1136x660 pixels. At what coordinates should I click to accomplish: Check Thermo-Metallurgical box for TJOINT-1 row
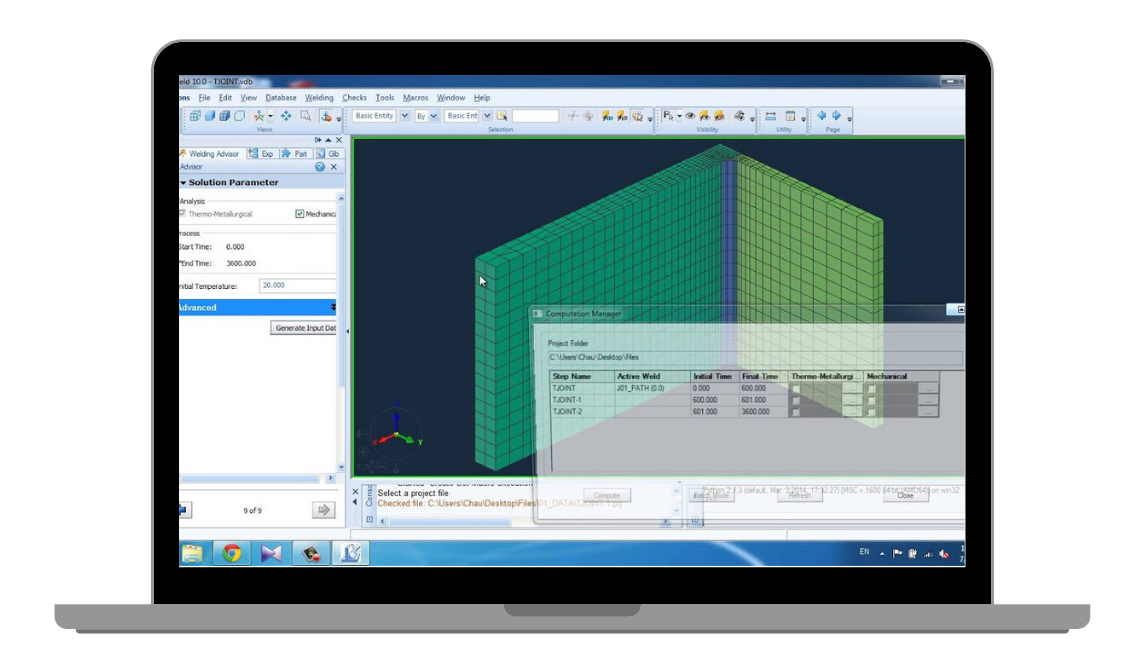(795, 400)
